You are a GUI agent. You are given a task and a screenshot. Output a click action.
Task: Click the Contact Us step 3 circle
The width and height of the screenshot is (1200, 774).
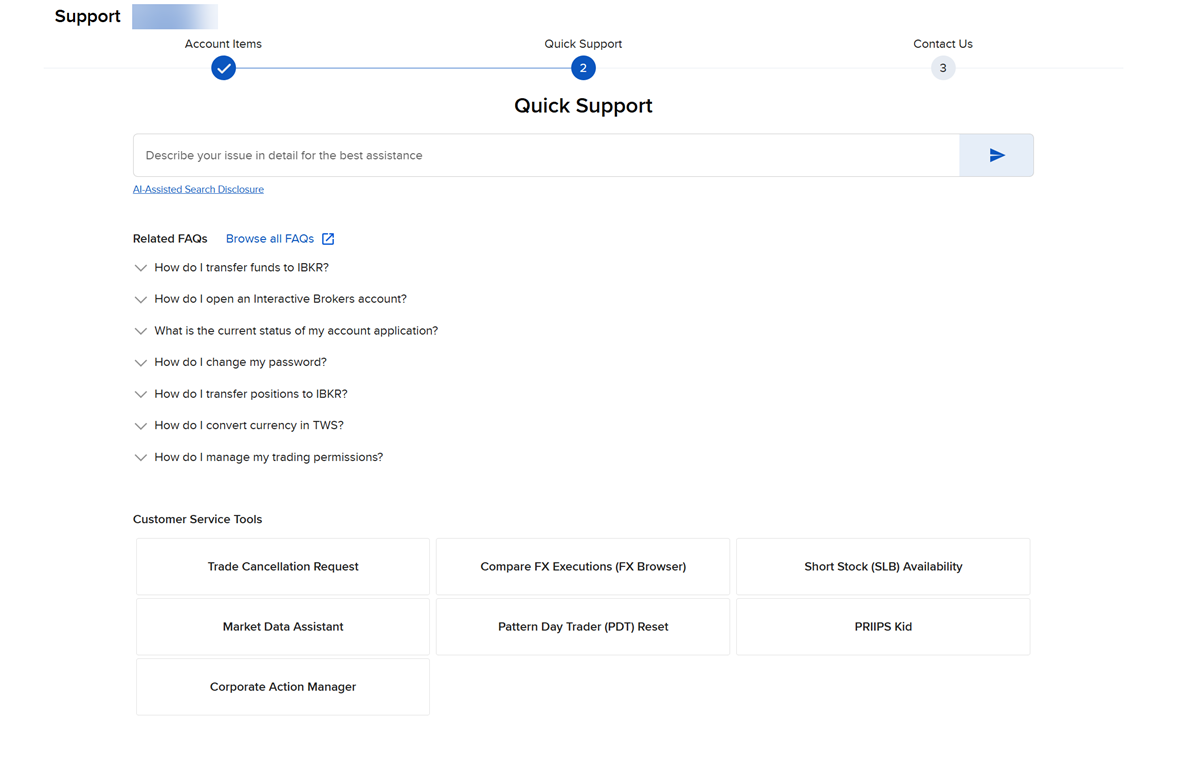(x=942, y=68)
